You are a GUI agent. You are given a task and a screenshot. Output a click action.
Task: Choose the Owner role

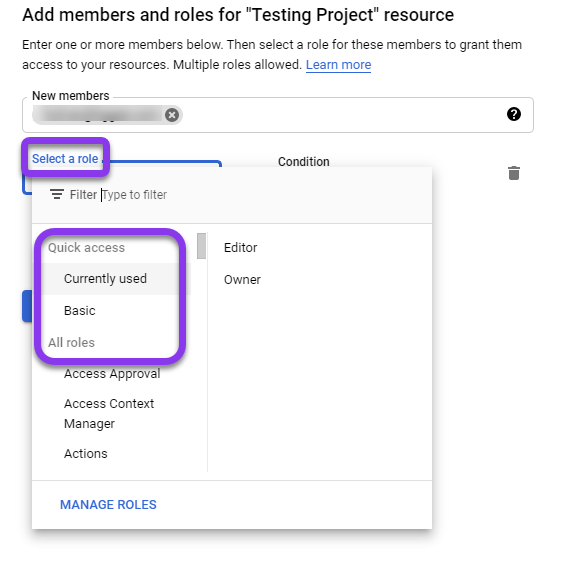tap(242, 280)
